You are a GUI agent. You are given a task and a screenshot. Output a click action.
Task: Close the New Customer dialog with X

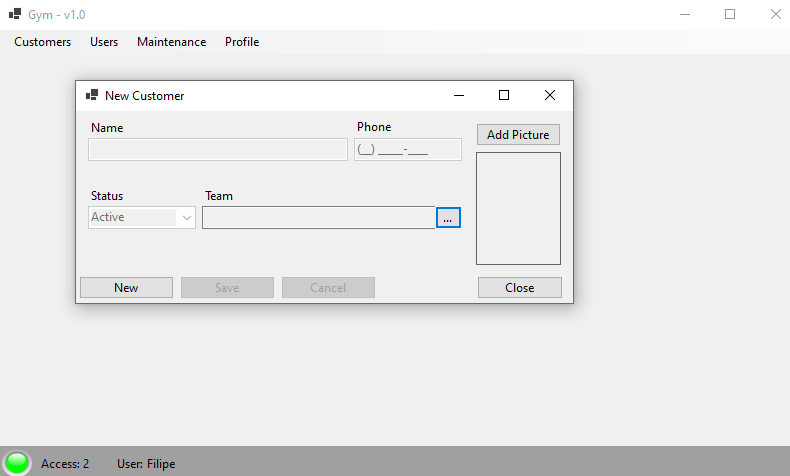[550, 95]
